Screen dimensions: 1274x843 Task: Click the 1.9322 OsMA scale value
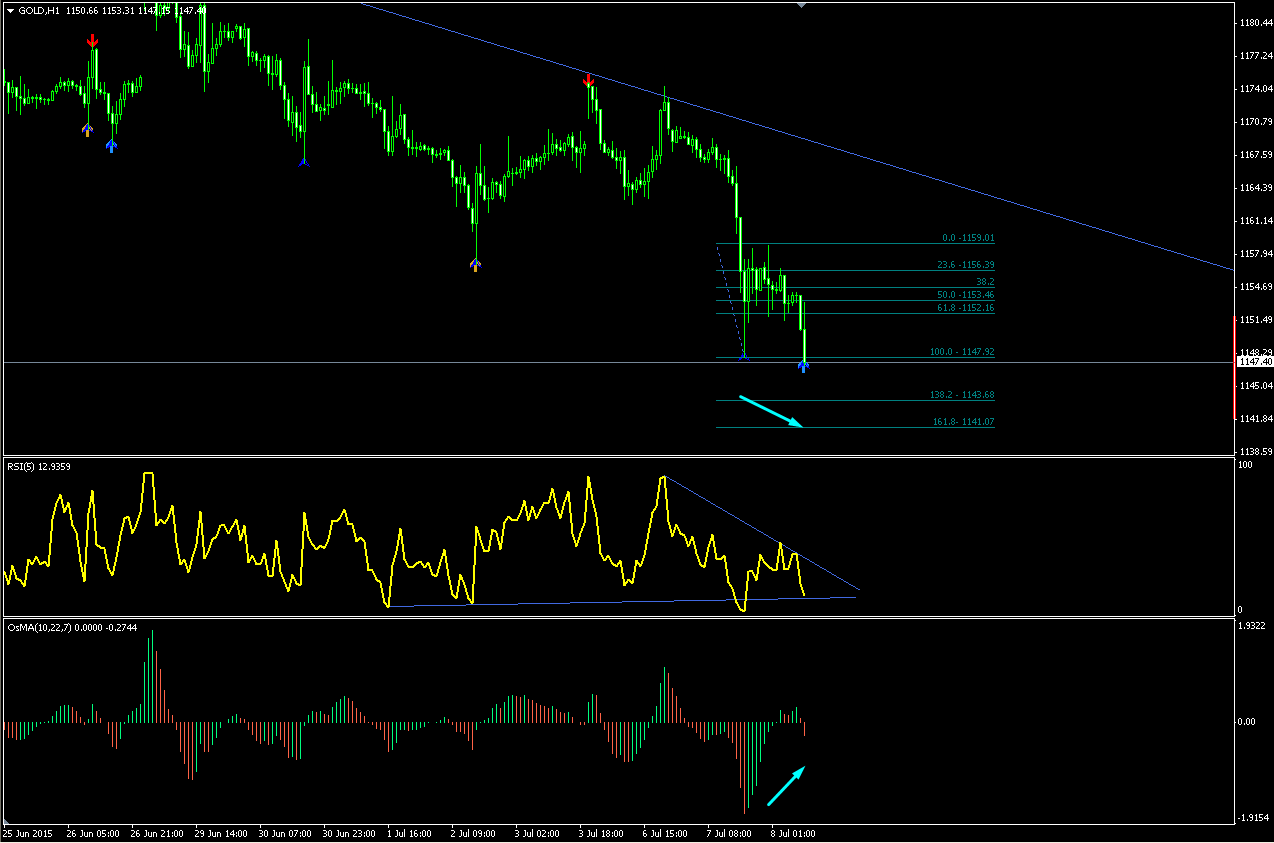pos(1254,626)
